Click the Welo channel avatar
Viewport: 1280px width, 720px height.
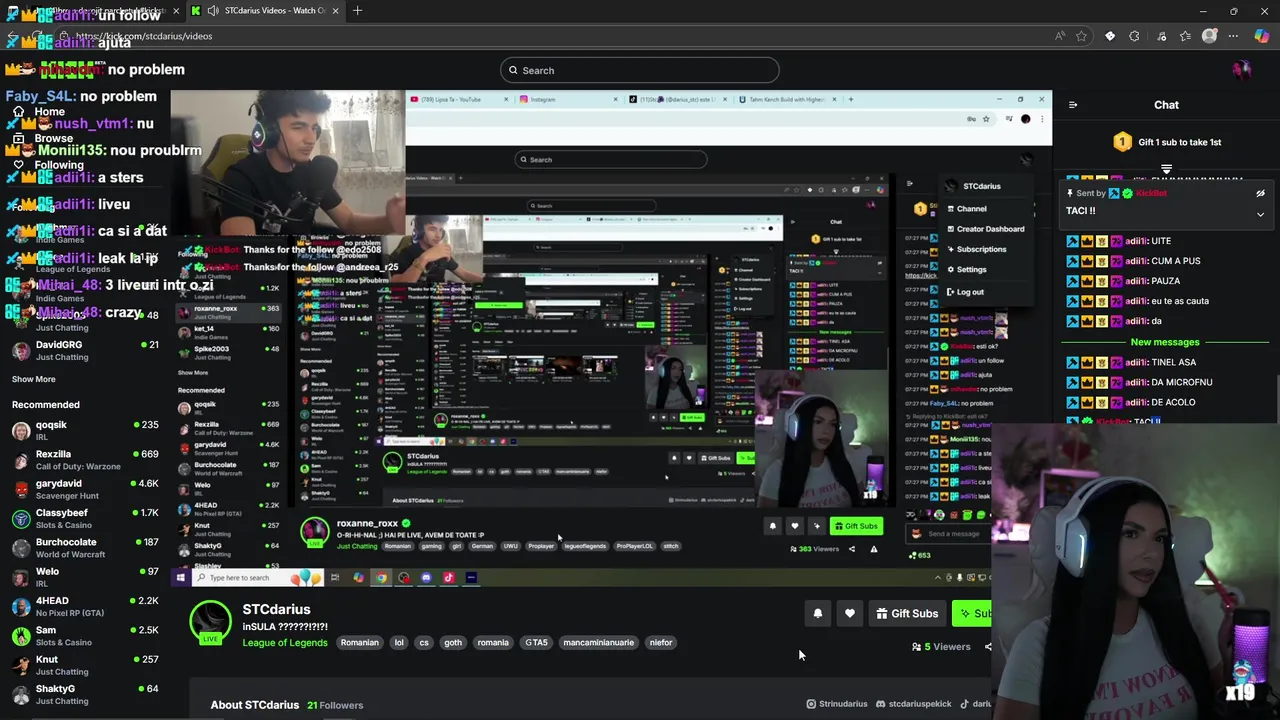pyautogui.click(x=21, y=577)
